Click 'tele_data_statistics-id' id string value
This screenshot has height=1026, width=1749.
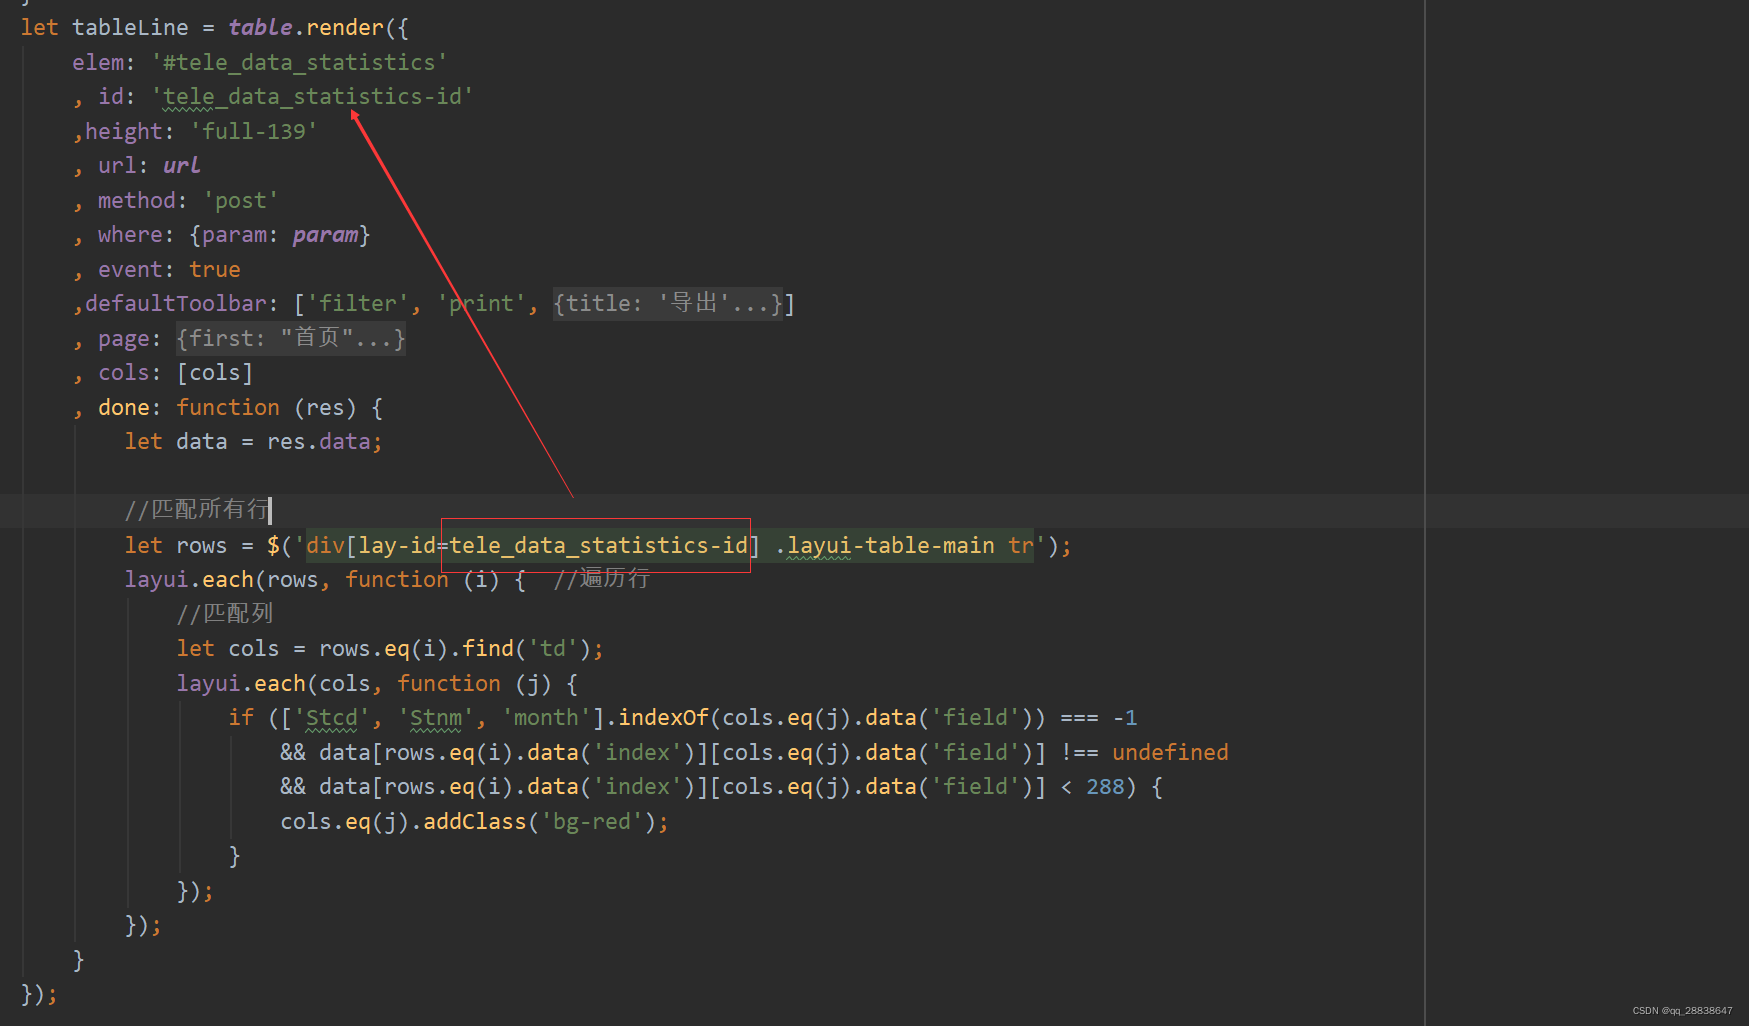(x=312, y=97)
